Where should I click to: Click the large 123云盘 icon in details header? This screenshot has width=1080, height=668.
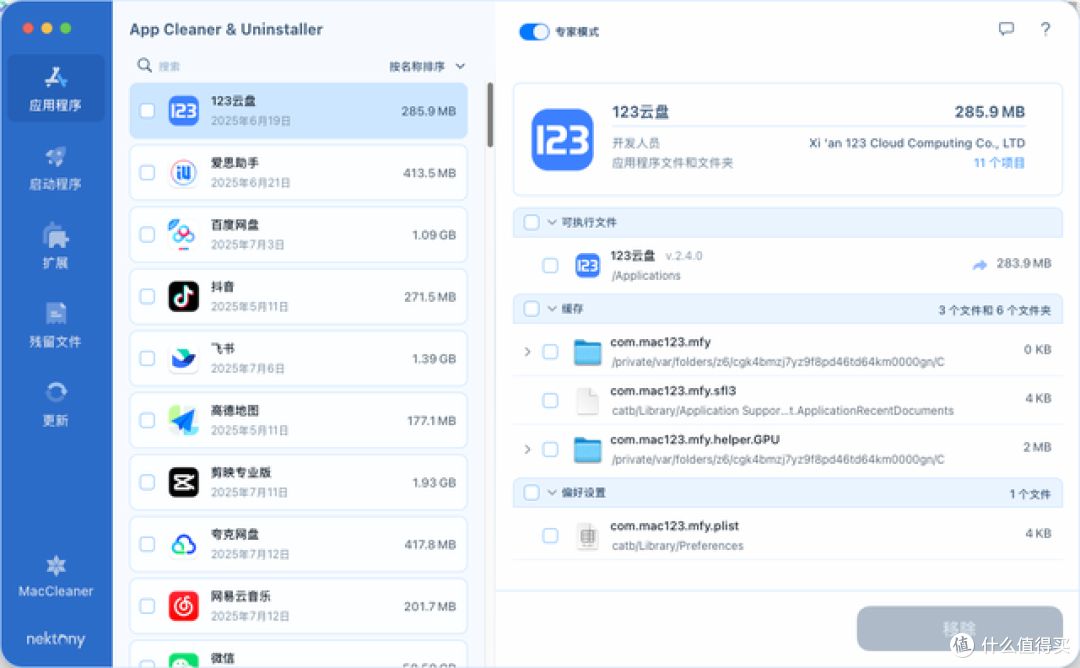pos(562,140)
